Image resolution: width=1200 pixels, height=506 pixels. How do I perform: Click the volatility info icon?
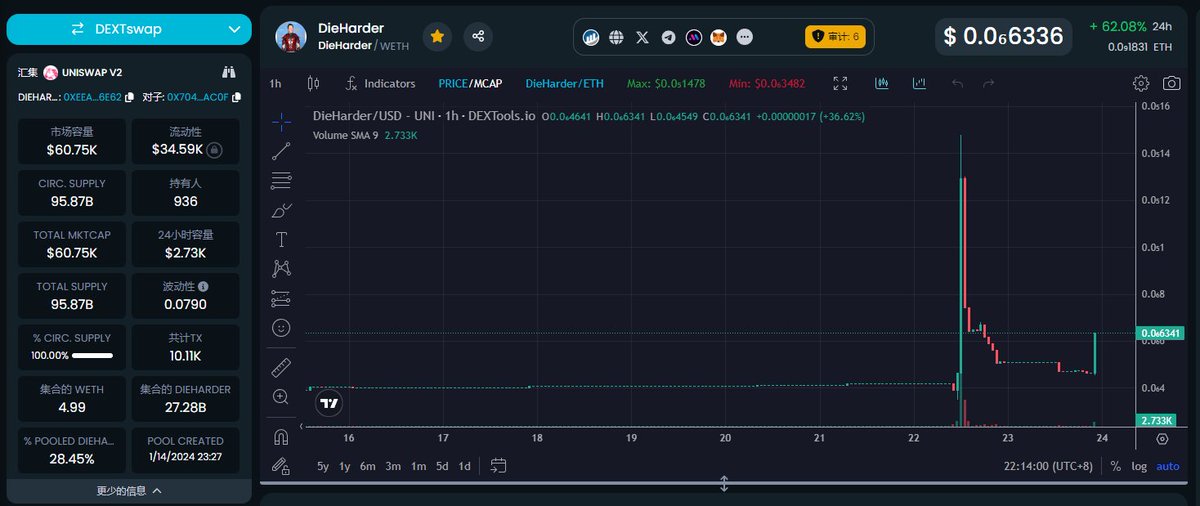(x=203, y=286)
